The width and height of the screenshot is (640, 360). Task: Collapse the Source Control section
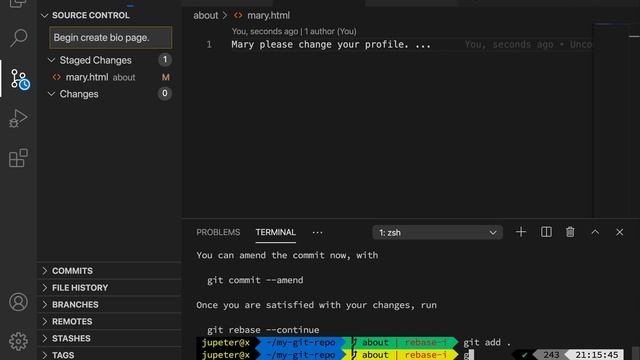[x=44, y=16]
